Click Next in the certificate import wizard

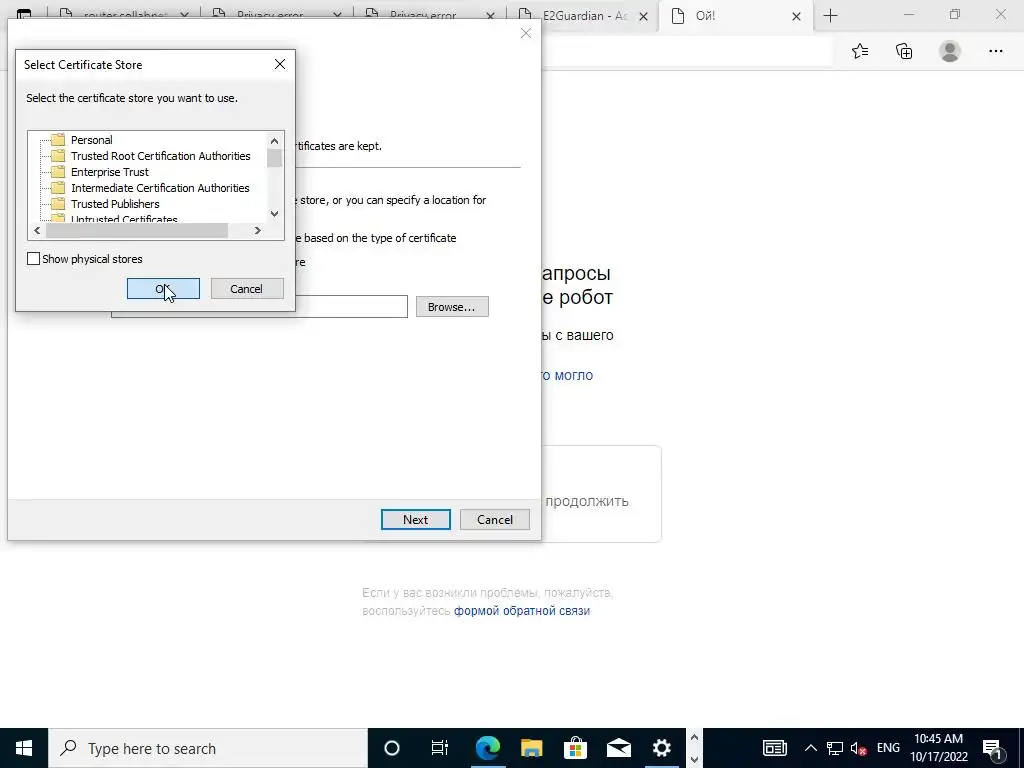pos(415,520)
